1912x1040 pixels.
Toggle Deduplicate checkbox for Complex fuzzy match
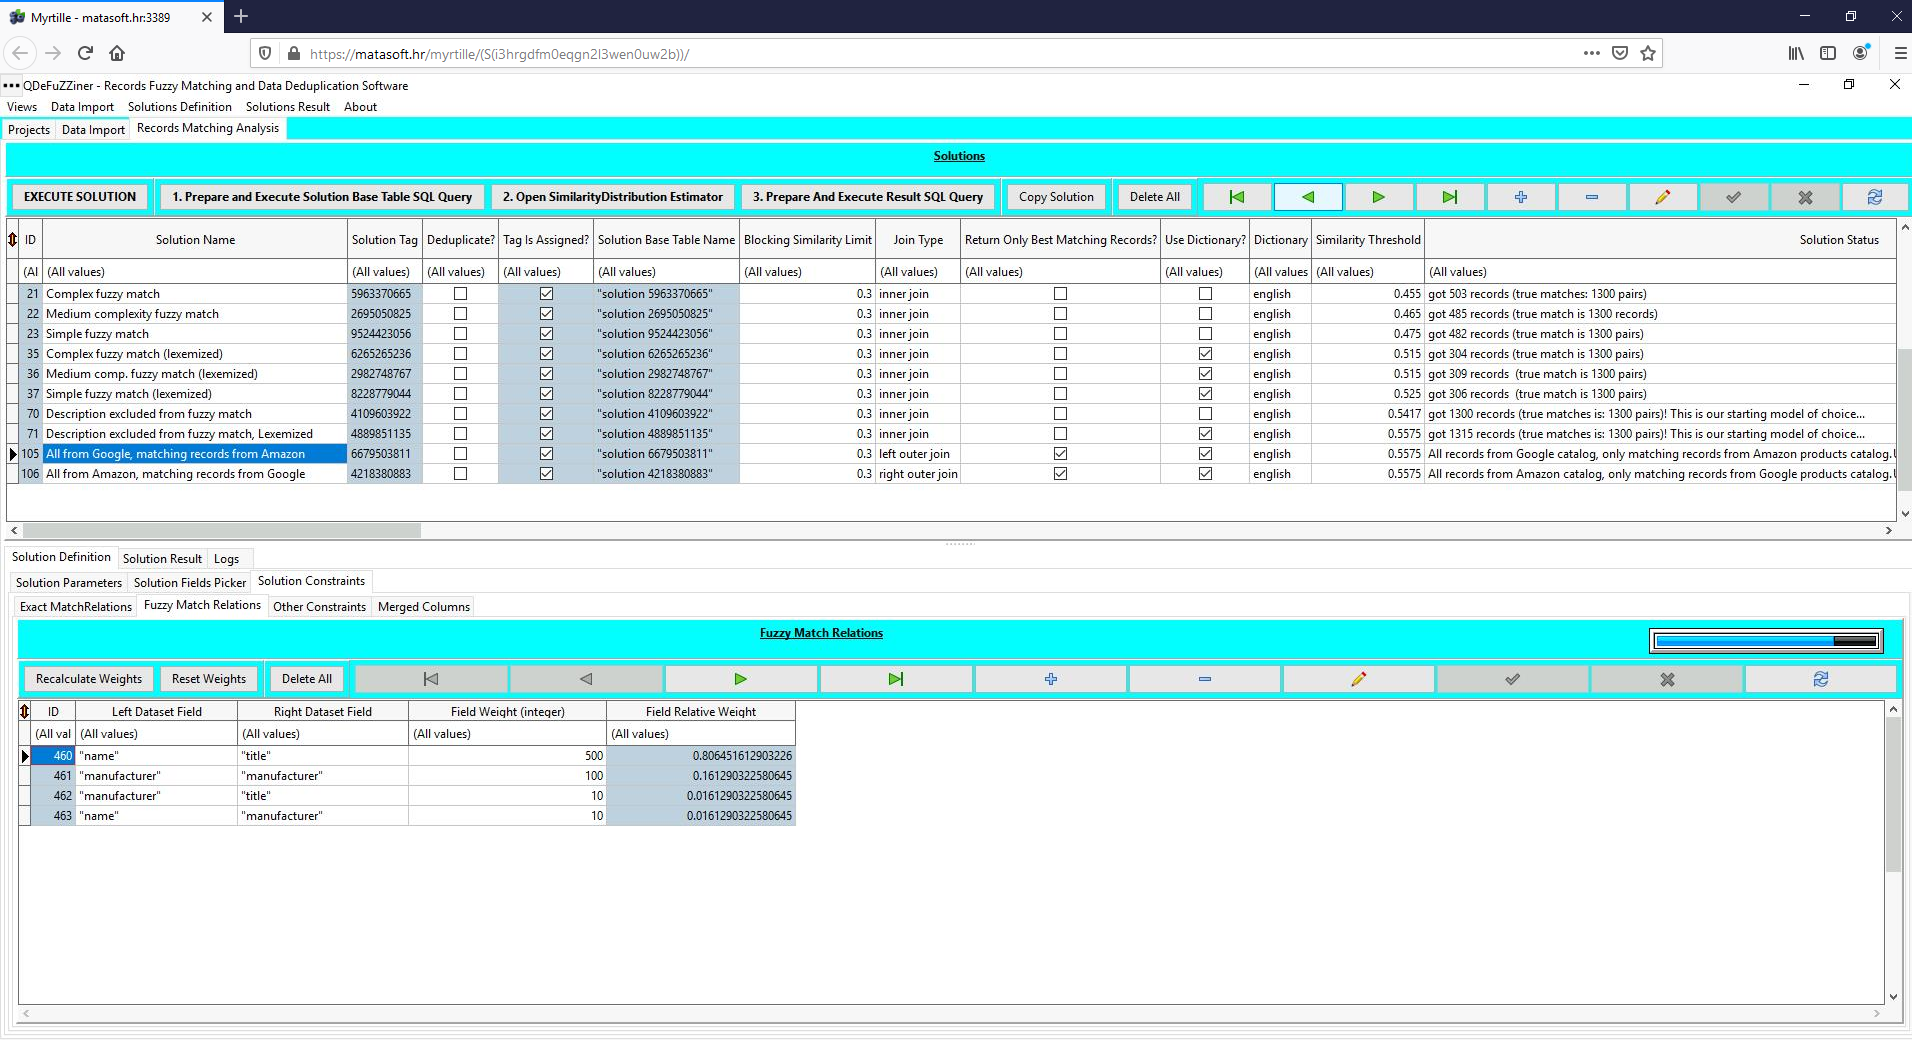tap(460, 294)
